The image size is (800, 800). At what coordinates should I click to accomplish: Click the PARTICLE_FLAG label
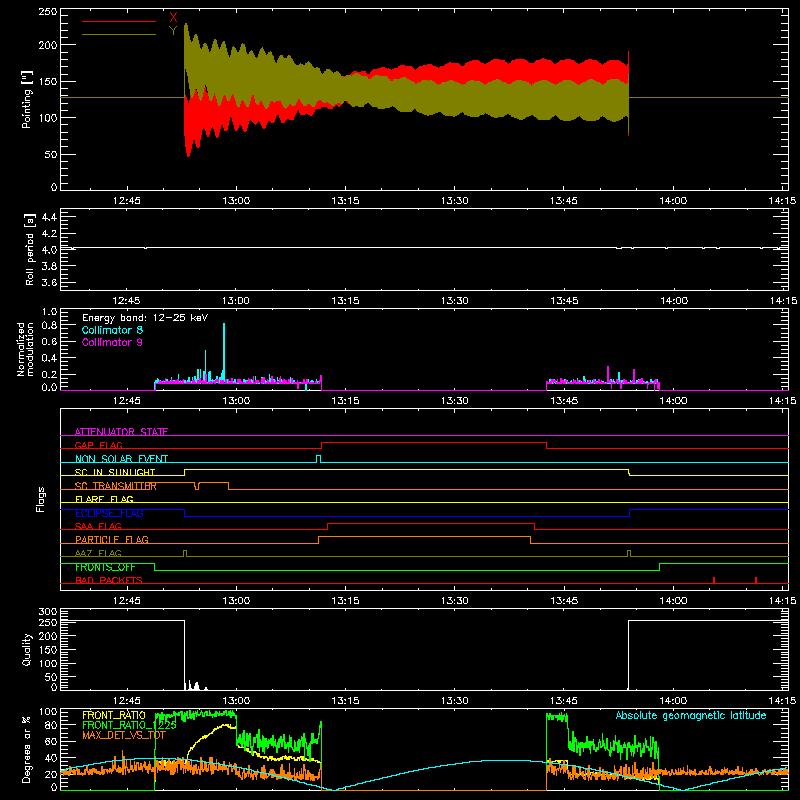(112, 539)
